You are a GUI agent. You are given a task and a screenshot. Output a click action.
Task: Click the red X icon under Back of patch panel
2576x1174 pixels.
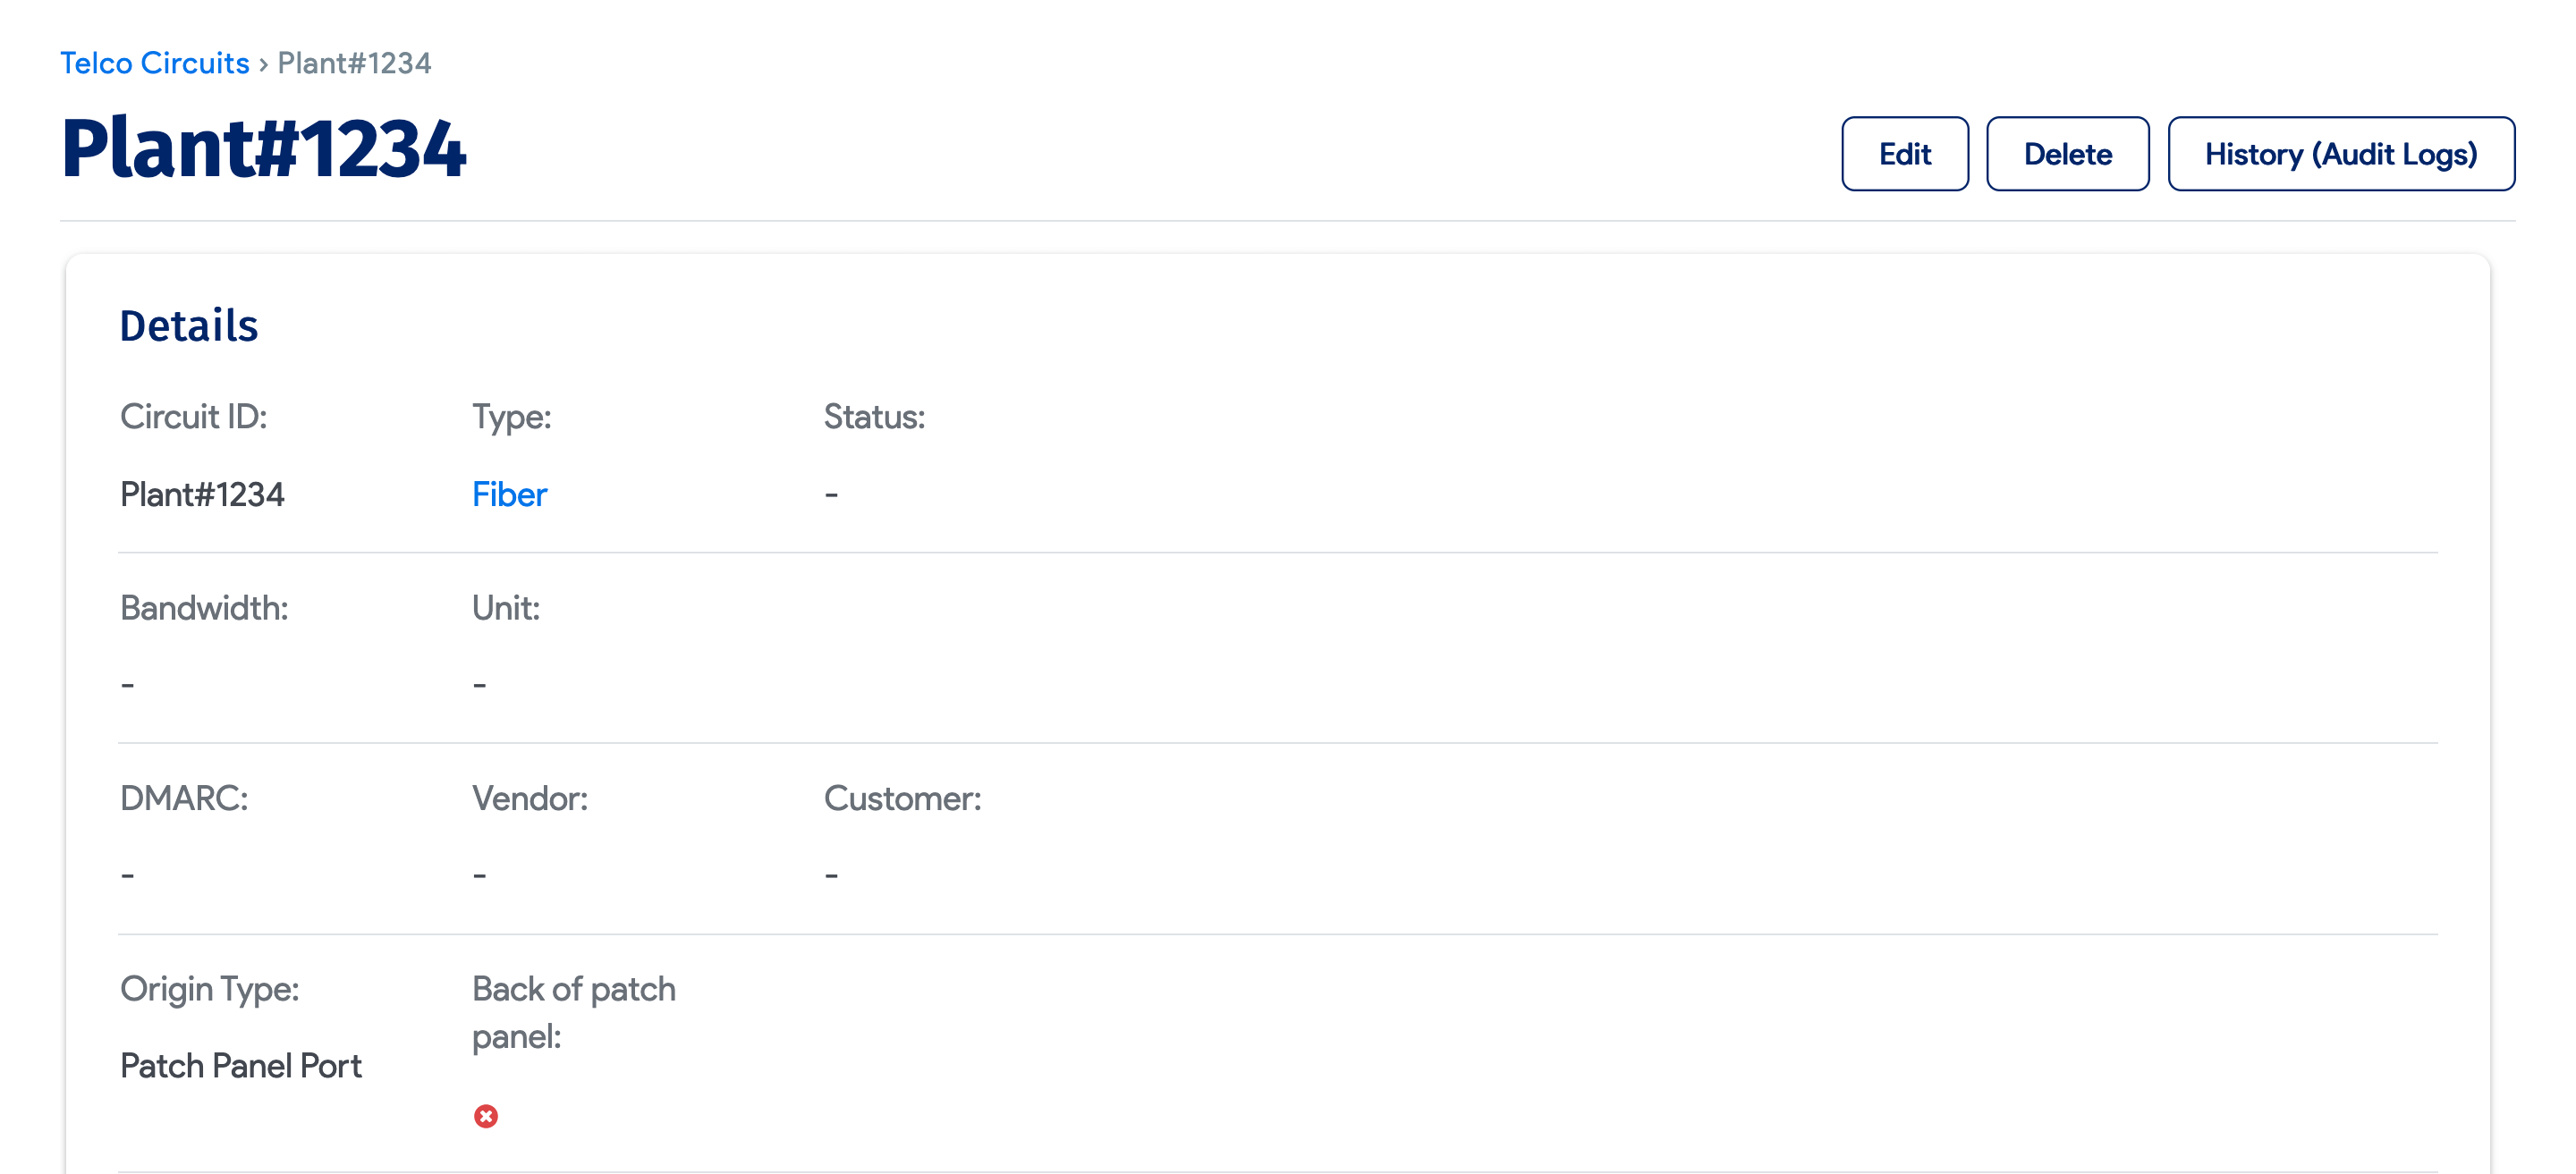click(x=486, y=1116)
